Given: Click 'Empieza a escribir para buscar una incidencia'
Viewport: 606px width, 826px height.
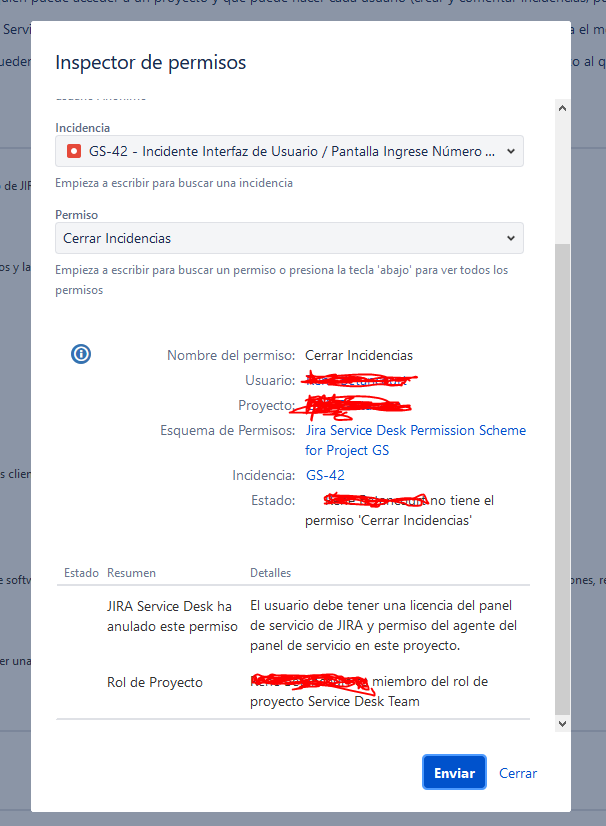Looking at the screenshot, I should pos(174,183).
